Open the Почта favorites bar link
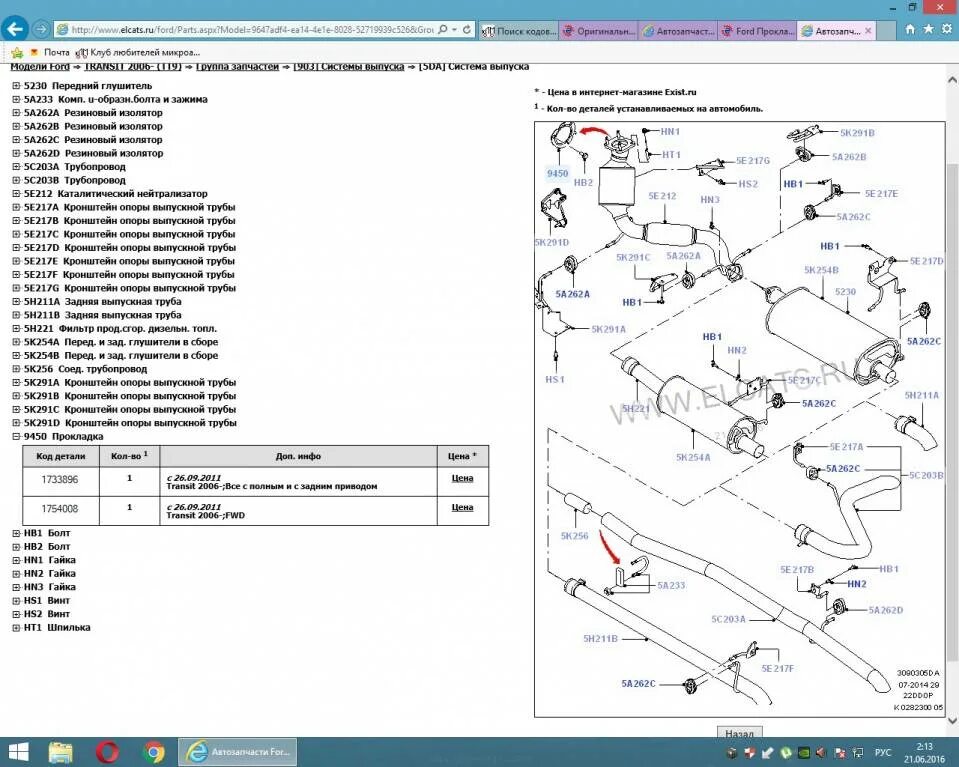 (50, 53)
